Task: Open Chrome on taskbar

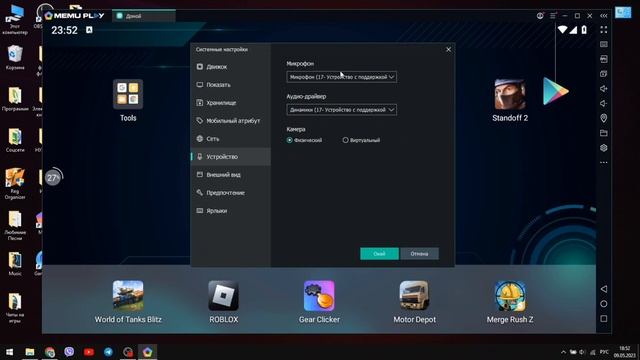Action: click(49, 351)
